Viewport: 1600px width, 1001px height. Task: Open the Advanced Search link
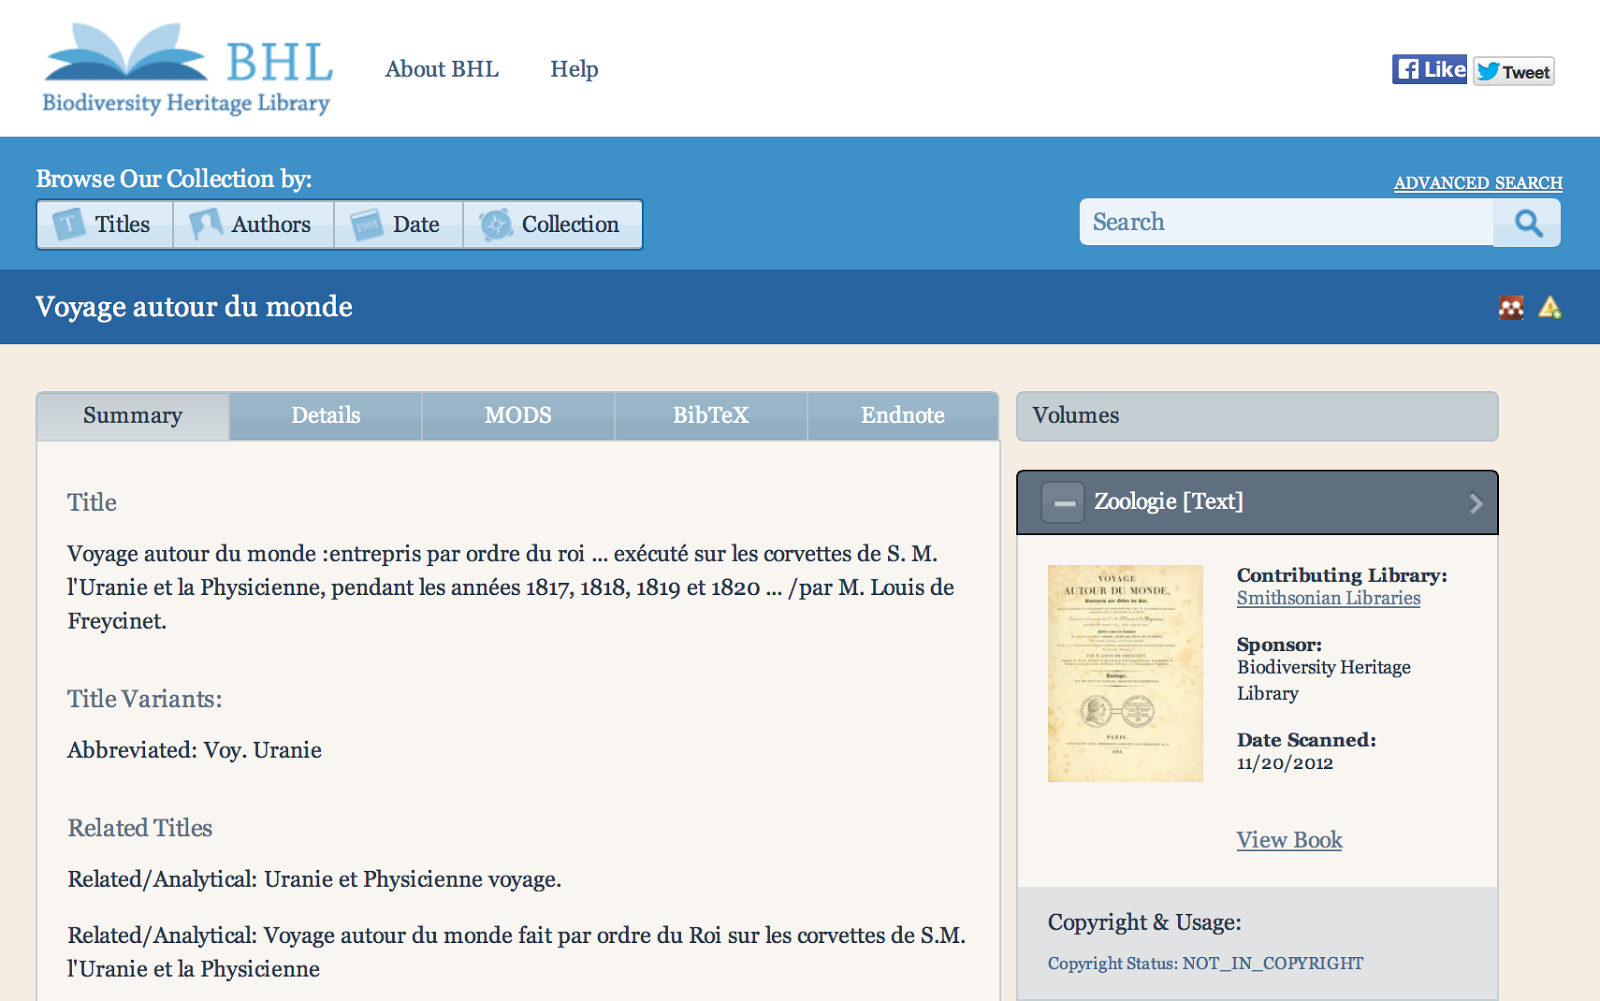(x=1477, y=183)
